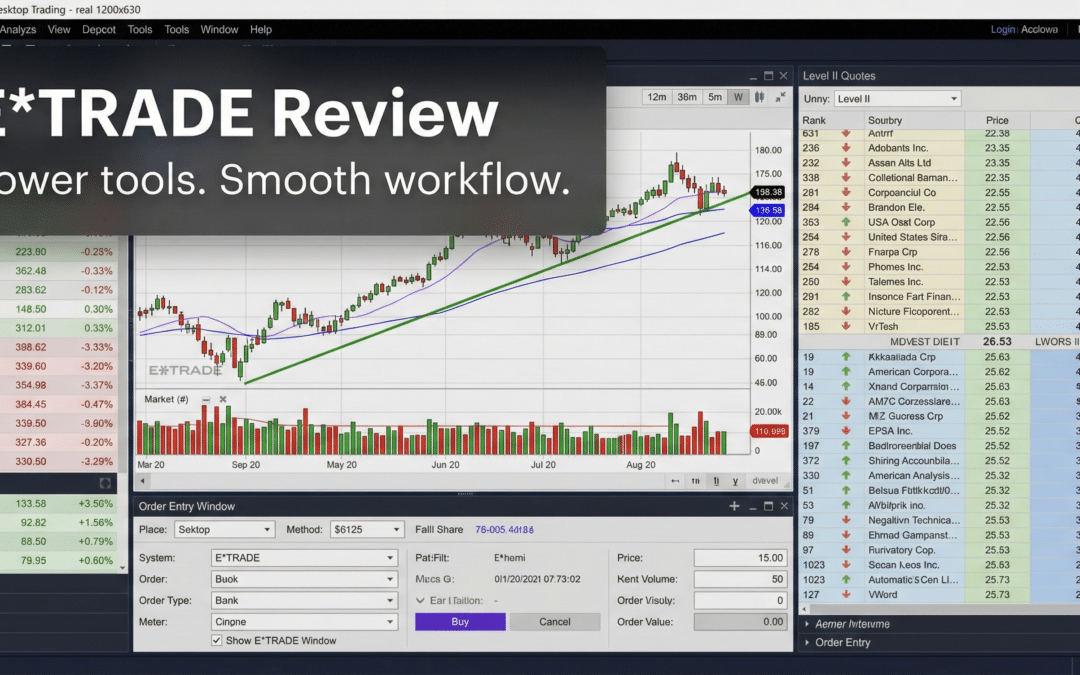The image size is (1080, 675).
Task: Click the green up arrow for USA Osat Corp
Action: click(x=846, y=222)
